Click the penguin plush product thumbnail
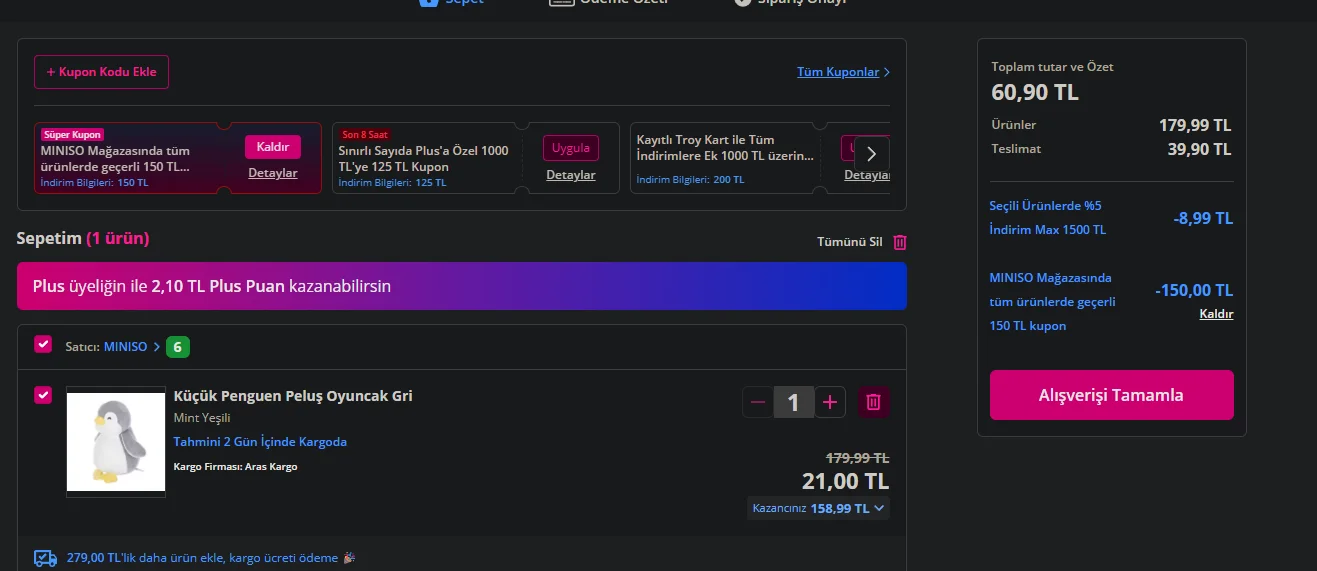1317x571 pixels. click(x=116, y=441)
